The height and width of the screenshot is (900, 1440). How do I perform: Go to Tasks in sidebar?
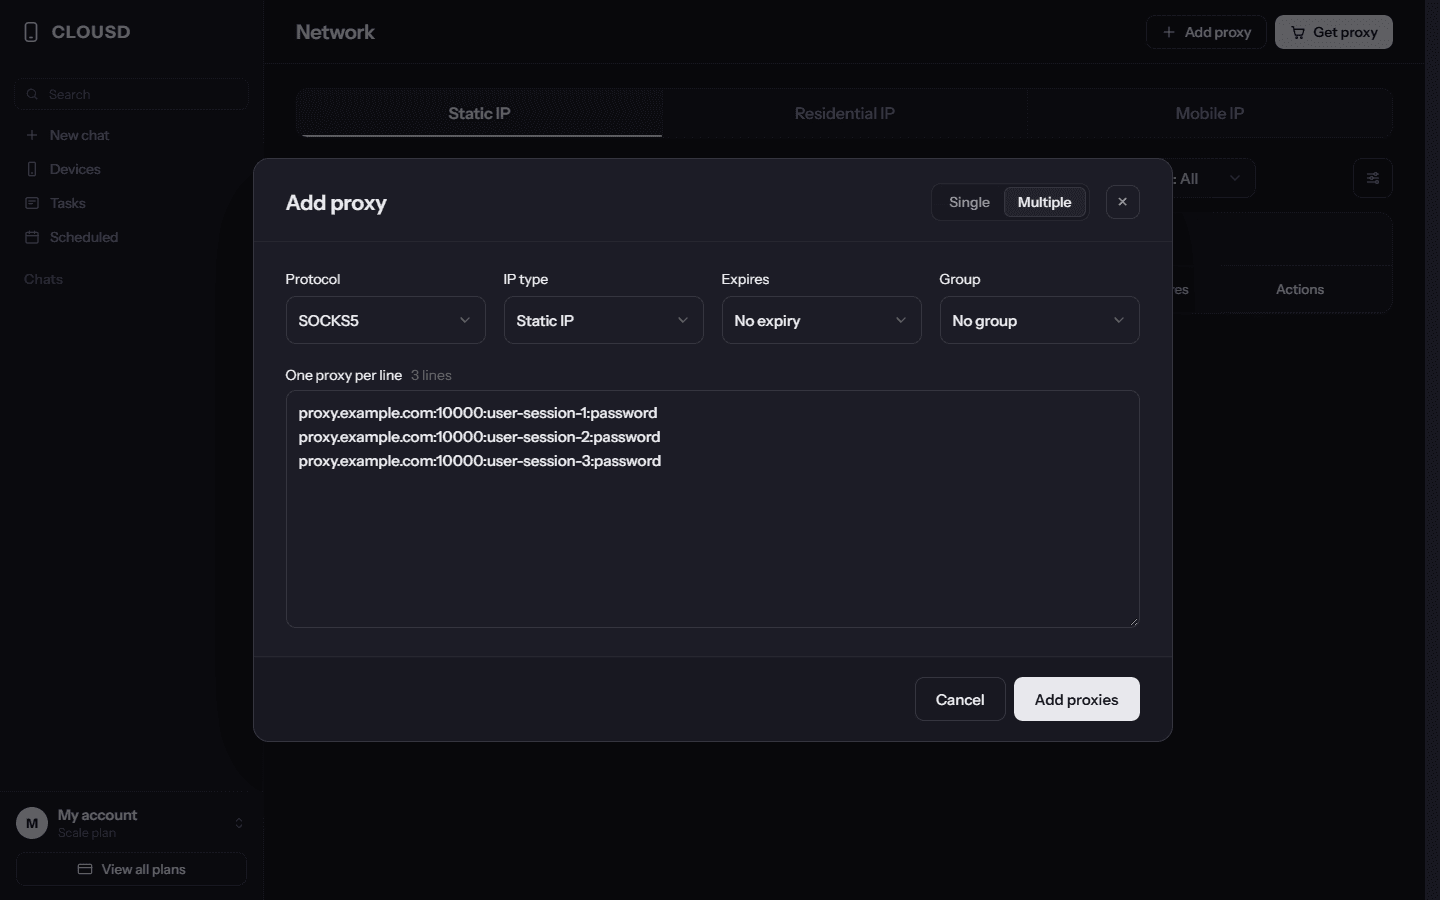(x=131, y=203)
